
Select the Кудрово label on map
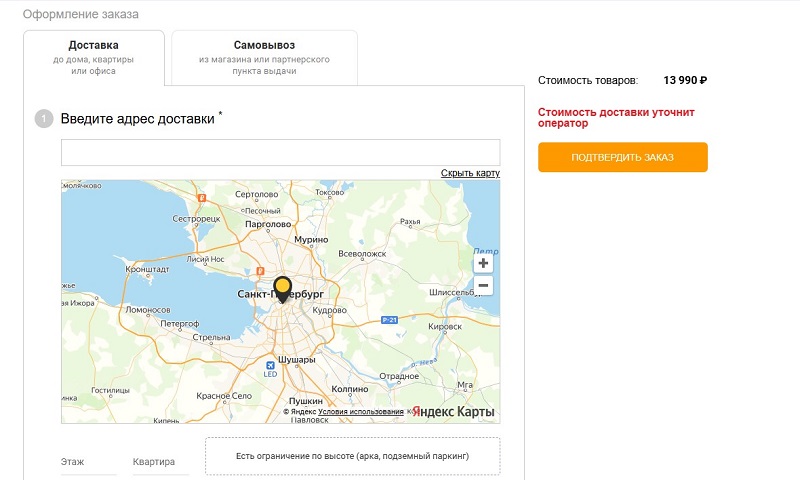pos(330,310)
